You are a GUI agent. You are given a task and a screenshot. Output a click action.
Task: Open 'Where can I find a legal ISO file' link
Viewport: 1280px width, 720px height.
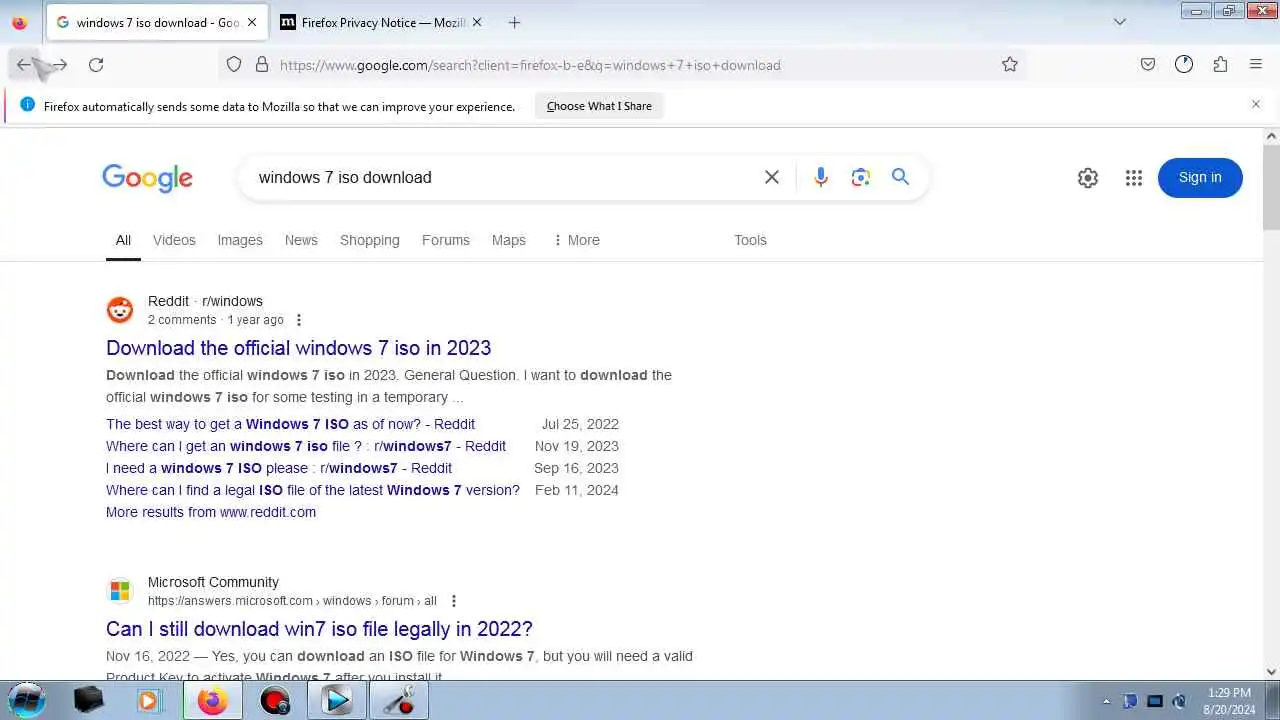[x=313, y=490]
